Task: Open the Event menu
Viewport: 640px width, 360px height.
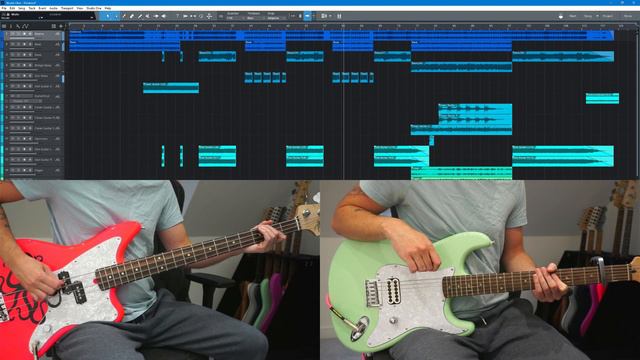Action: tap(42, 8)
